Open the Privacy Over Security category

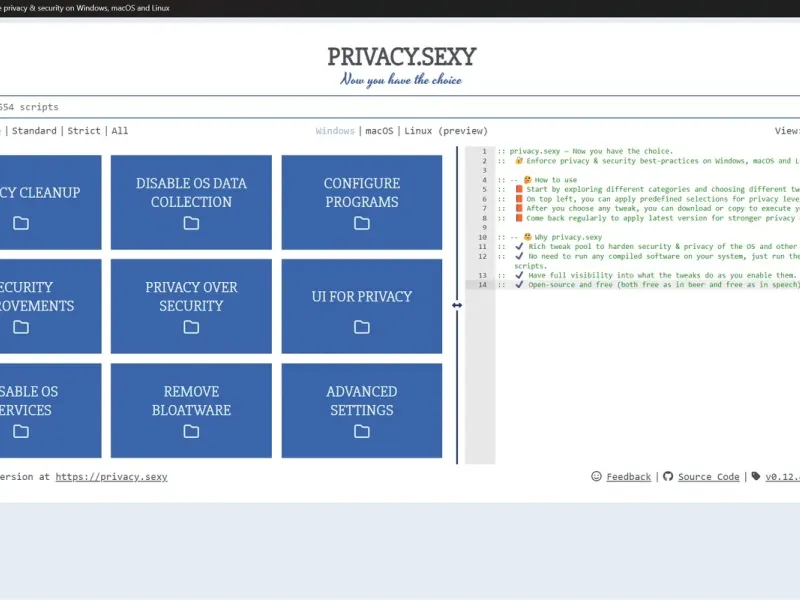click(191, 306)
